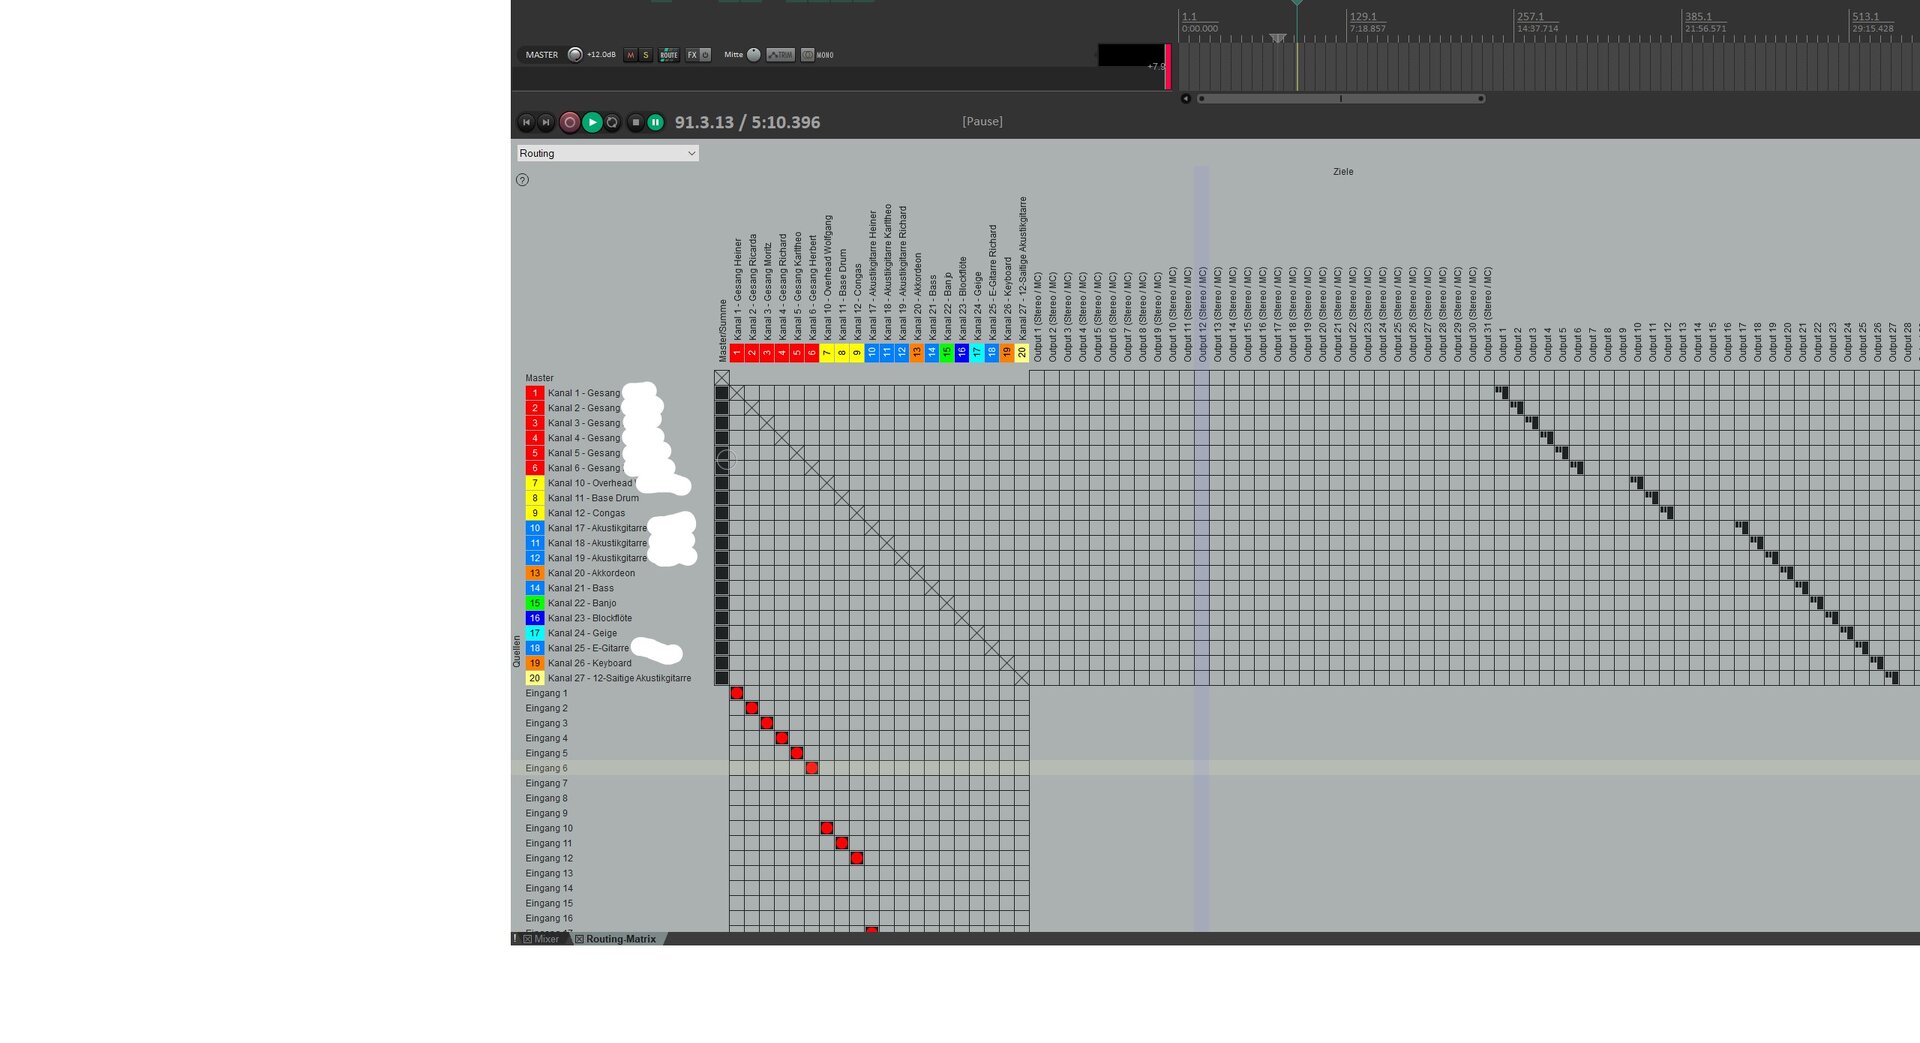Click the MASTER volume knob
This screenshot has width=1920, height=1043.
(x=575, y=55)
